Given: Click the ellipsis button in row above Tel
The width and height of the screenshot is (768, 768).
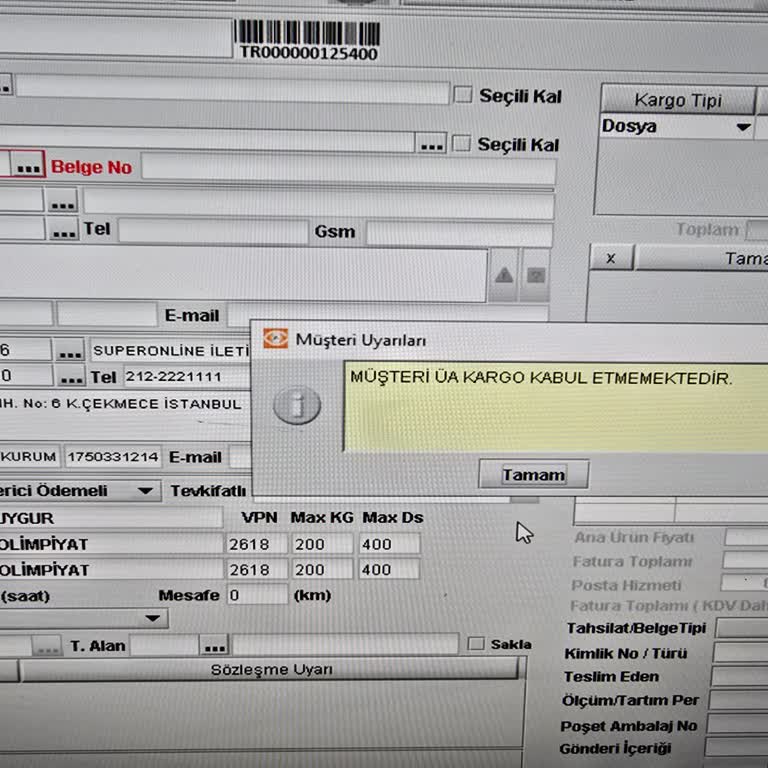Looking at the screenshot, I should tap(62, 201).
